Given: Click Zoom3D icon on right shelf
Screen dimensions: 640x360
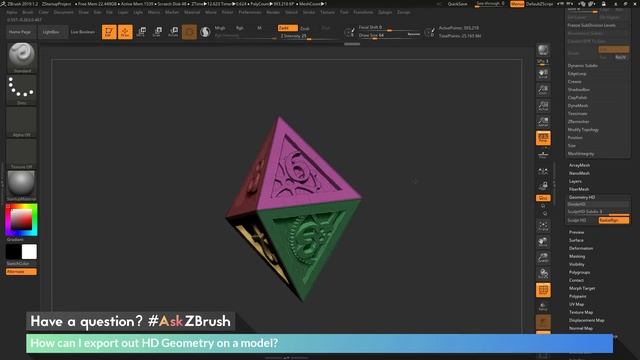Looking at the screenshot, I should click(x=543, y=258).
